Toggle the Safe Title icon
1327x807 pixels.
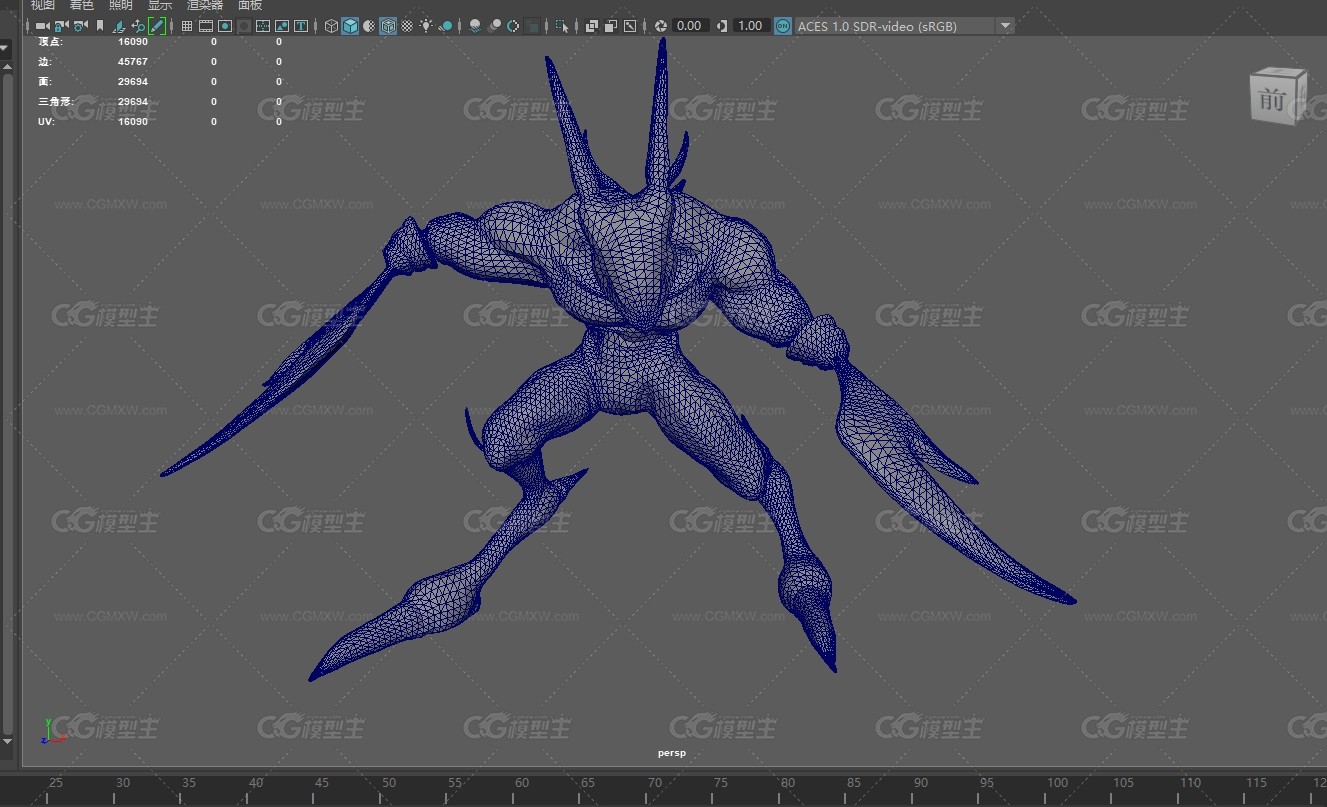click(x=300, y=26)
